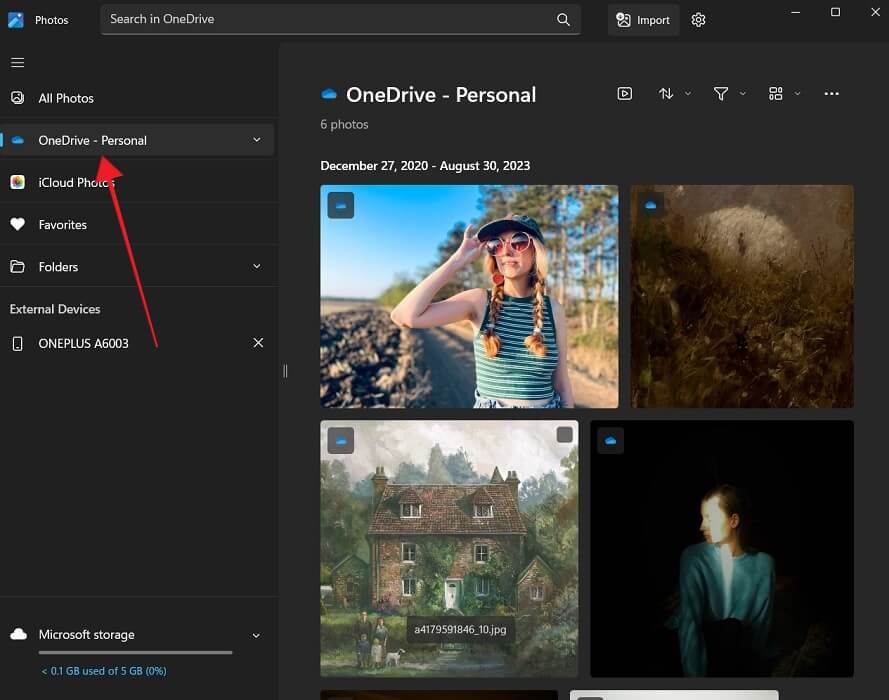Click the Import button
The height and width of the screenshot is (700, 889).
643,20
